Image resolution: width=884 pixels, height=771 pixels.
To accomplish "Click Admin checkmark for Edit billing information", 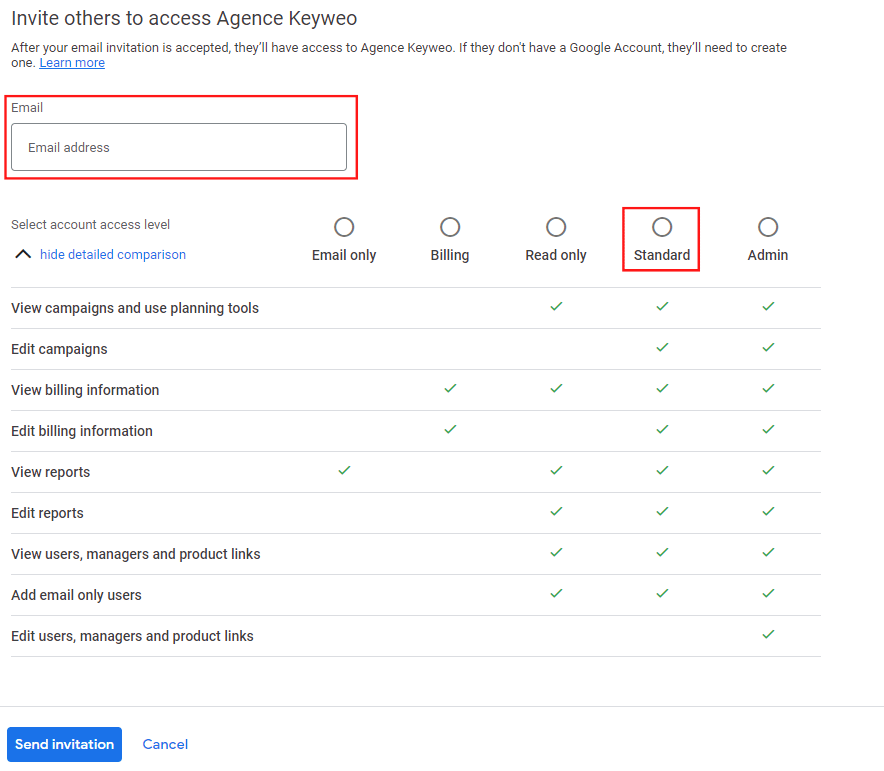I will (x=768, y=429).
